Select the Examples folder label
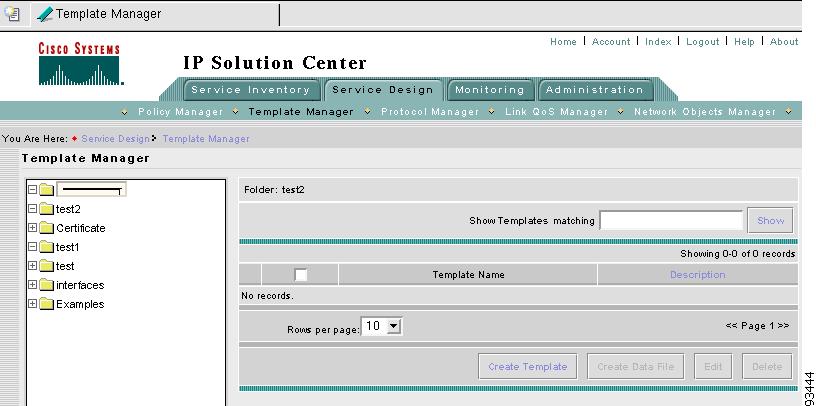This screenshot has height=406, width=816. point(80,304)
